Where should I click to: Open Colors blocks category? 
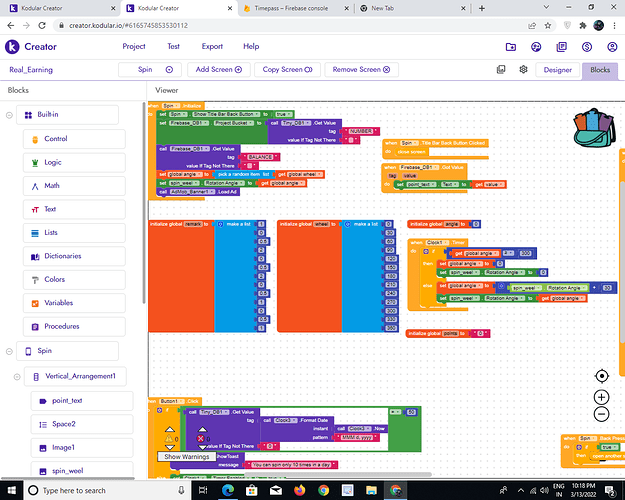coord(74,280)
